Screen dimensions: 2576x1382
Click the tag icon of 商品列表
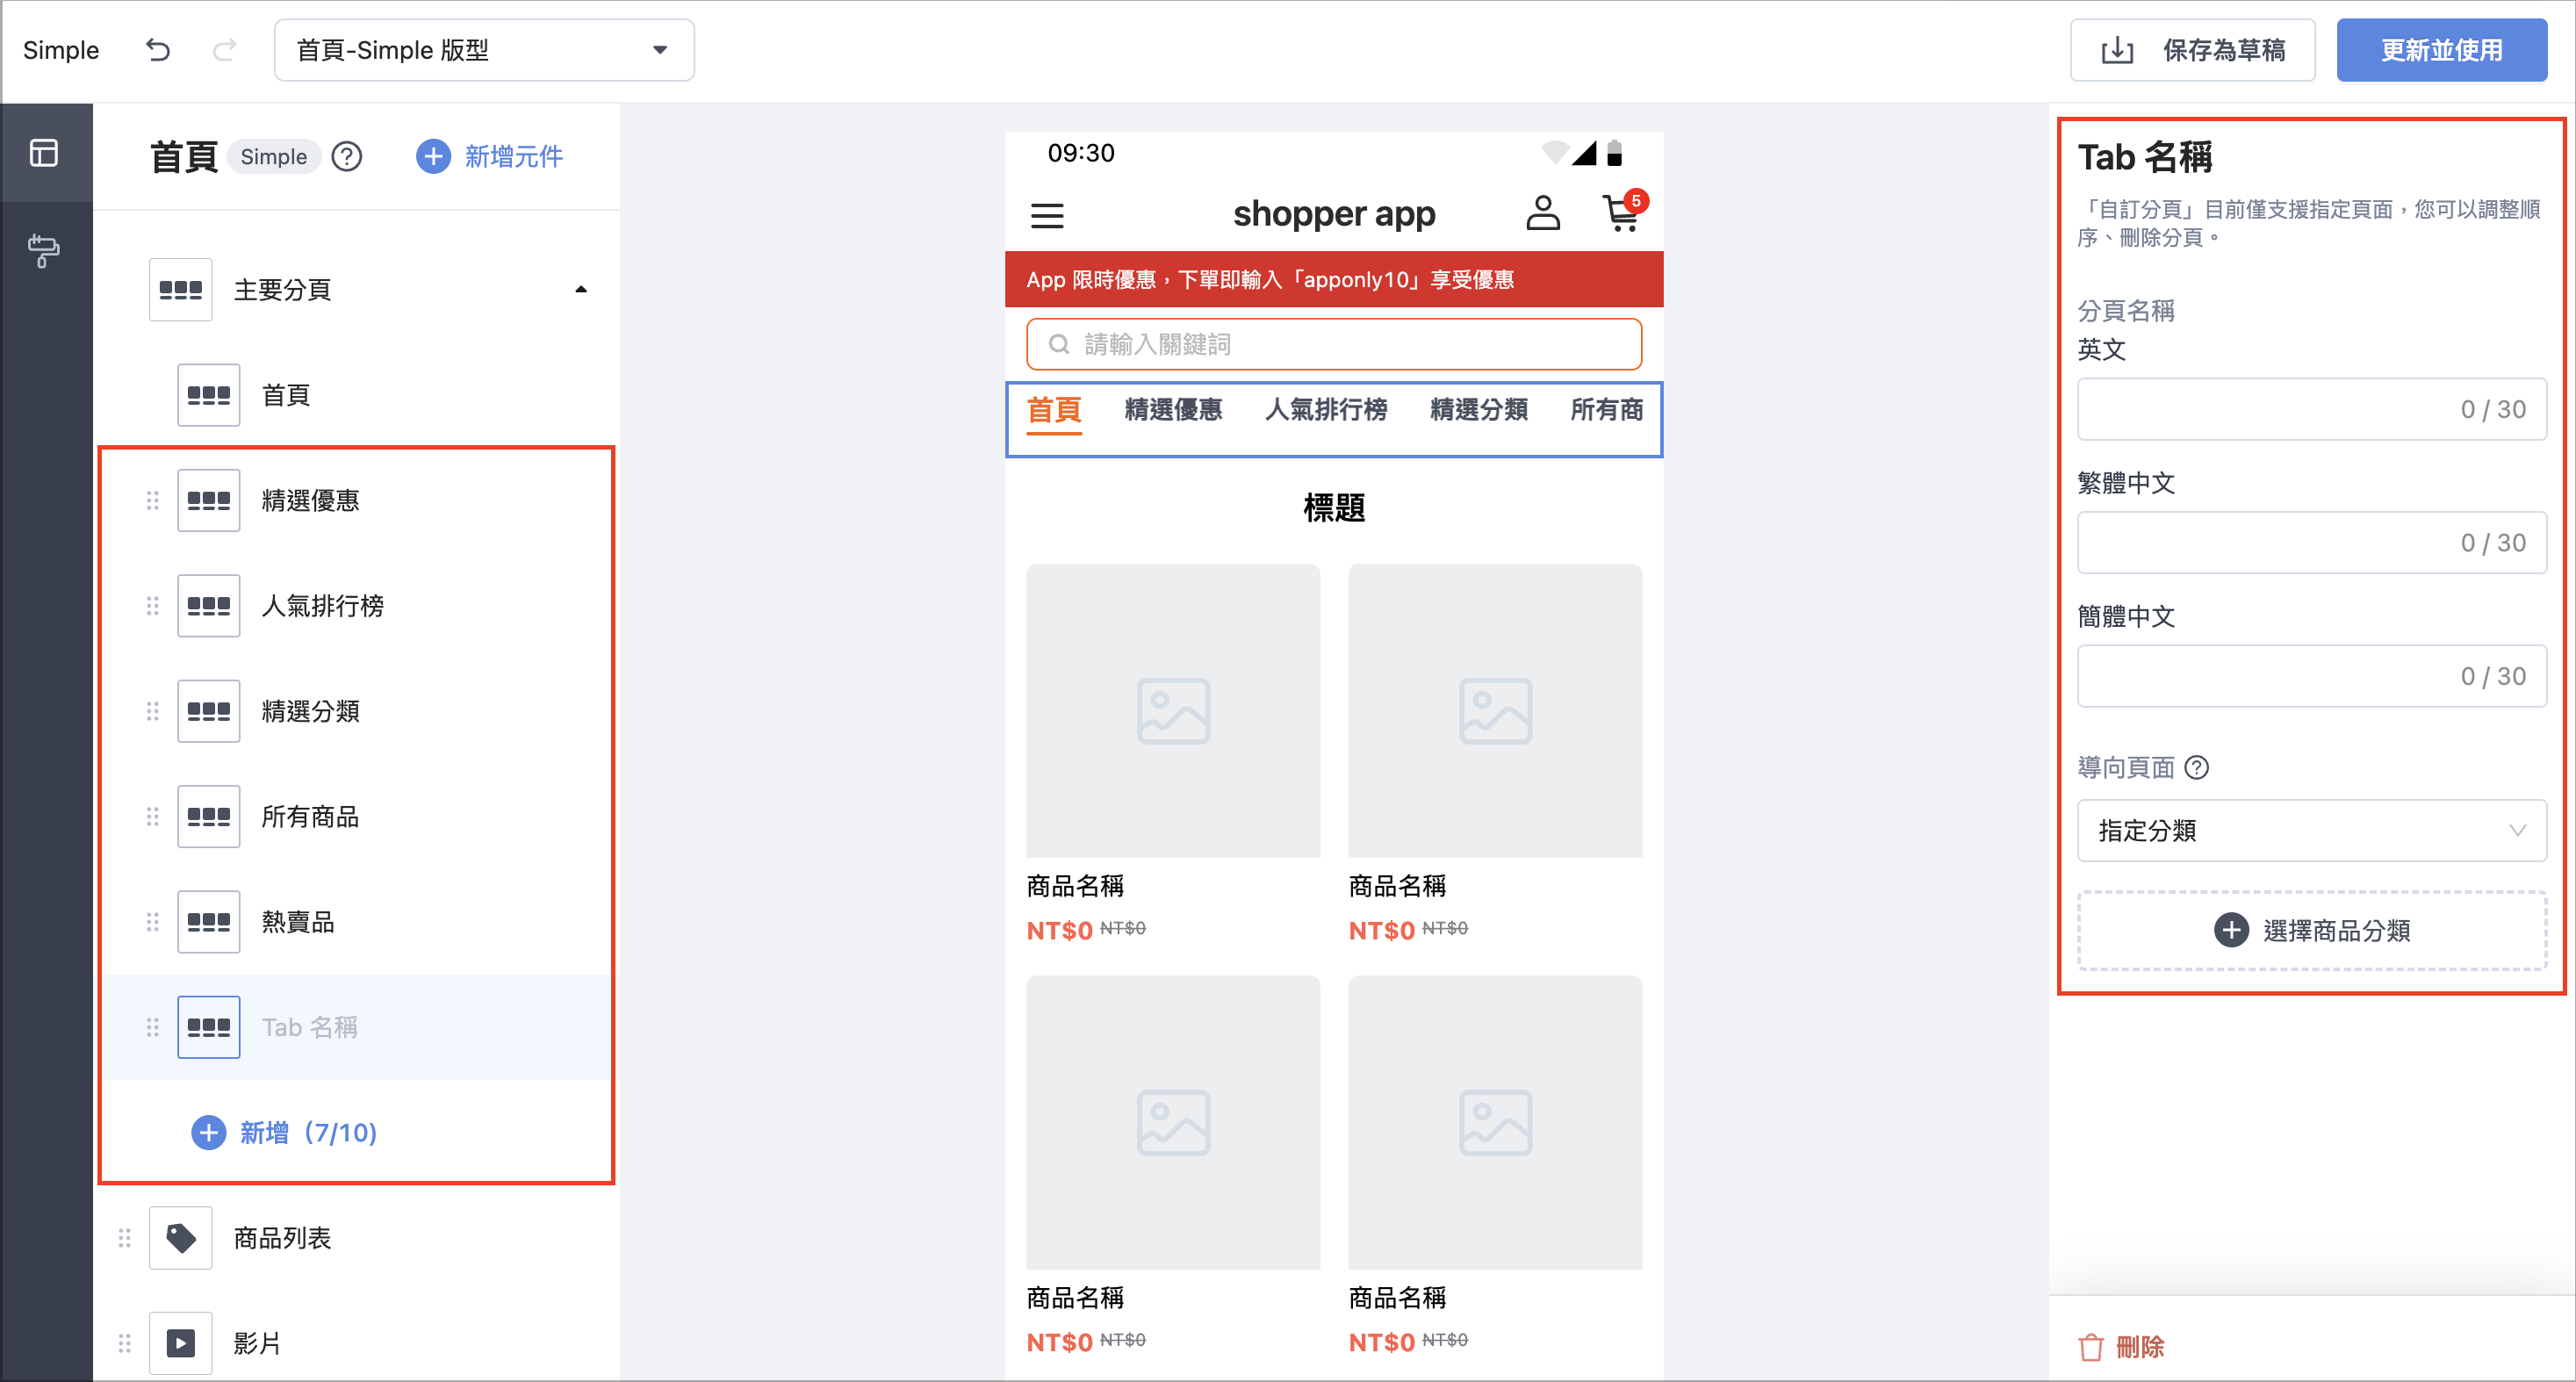click(x=181, y=1238)
